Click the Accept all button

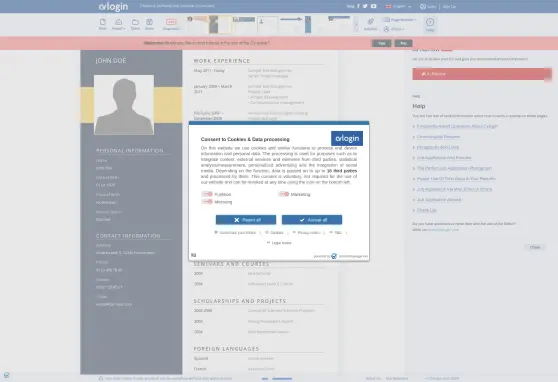point(312,220)
